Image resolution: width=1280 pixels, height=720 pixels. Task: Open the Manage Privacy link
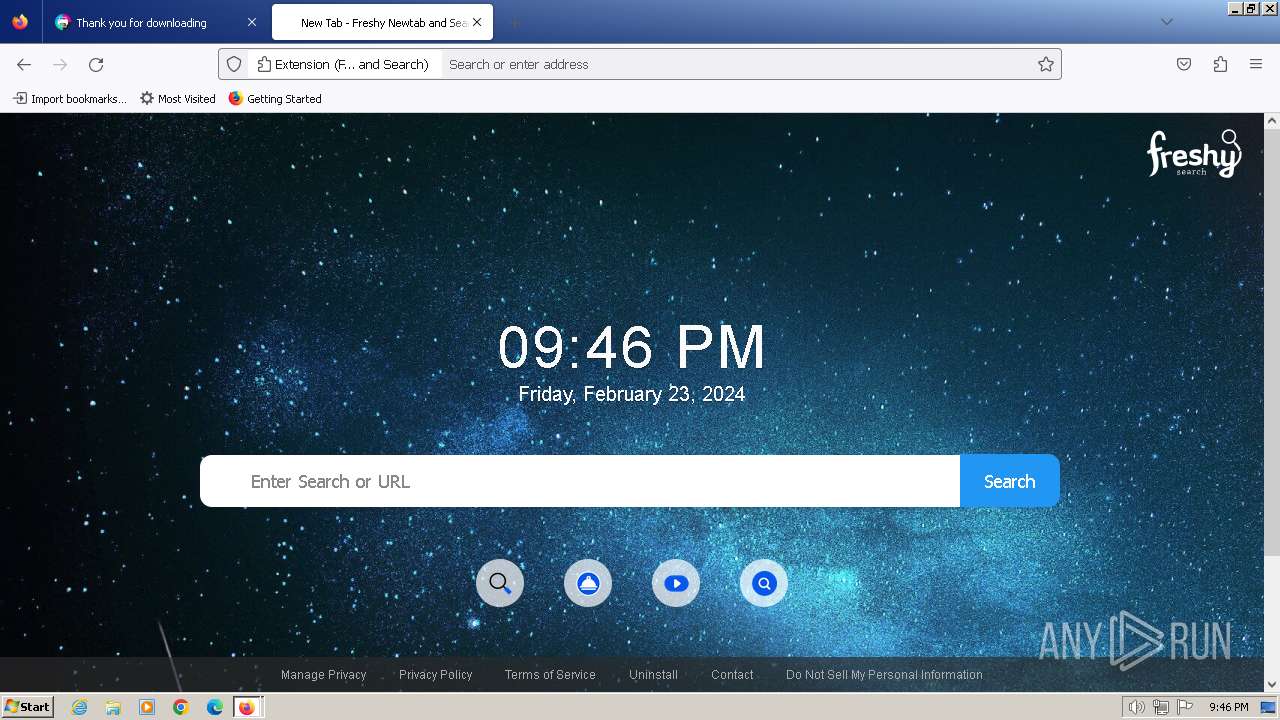(x=324, y=675)
